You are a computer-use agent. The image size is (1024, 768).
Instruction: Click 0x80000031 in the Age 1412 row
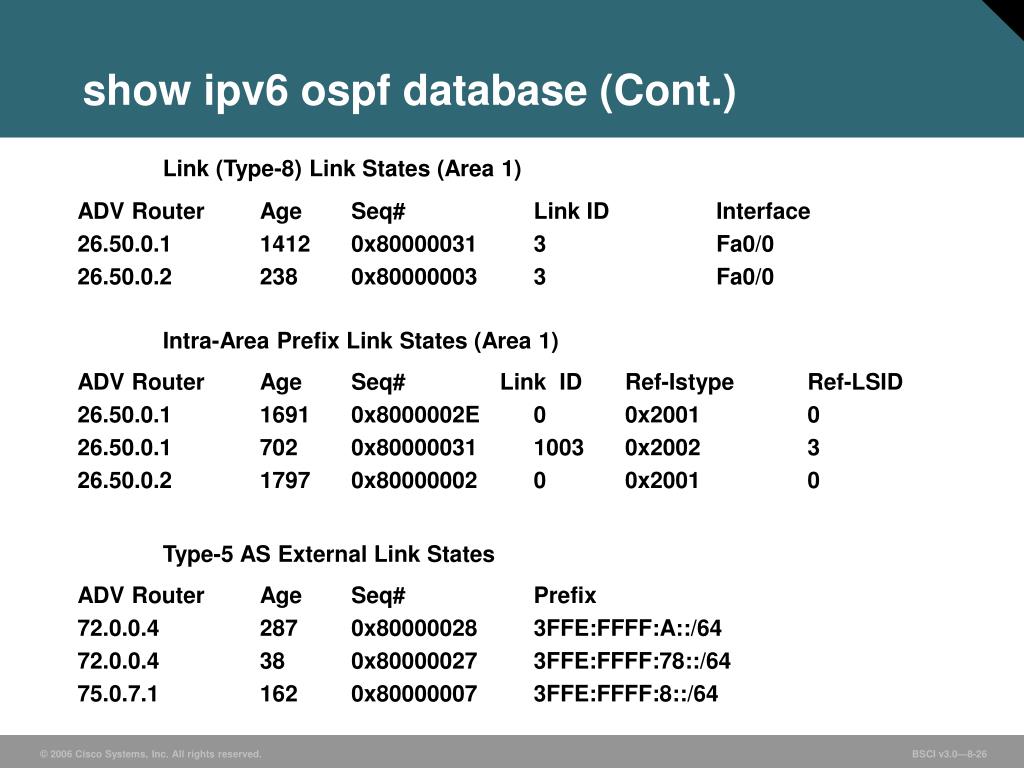[x=413, y=244]
